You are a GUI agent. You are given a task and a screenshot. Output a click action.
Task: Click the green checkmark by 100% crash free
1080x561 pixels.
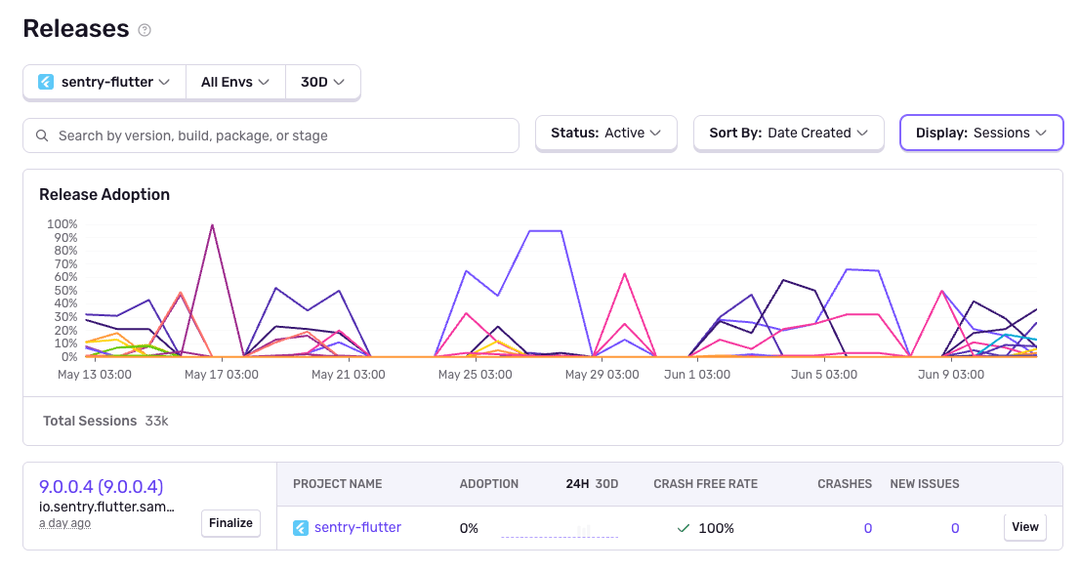pos(683,528)
